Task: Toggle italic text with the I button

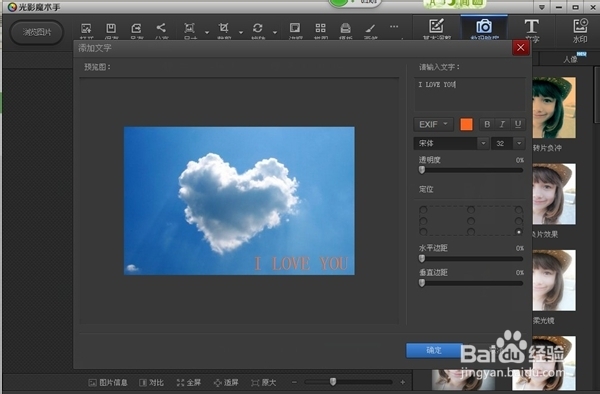Action: [502, 124]
